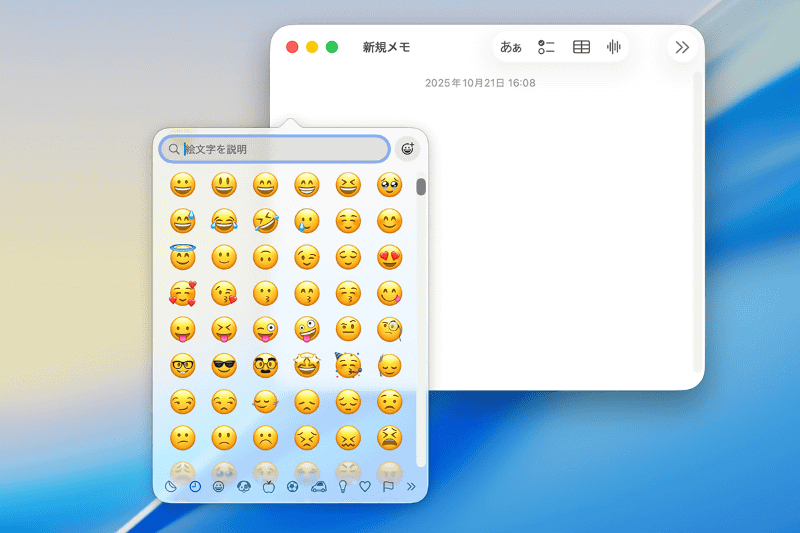Close the Notes window with red button
Viewport: 800px width, 533px height.
[292, 47]
